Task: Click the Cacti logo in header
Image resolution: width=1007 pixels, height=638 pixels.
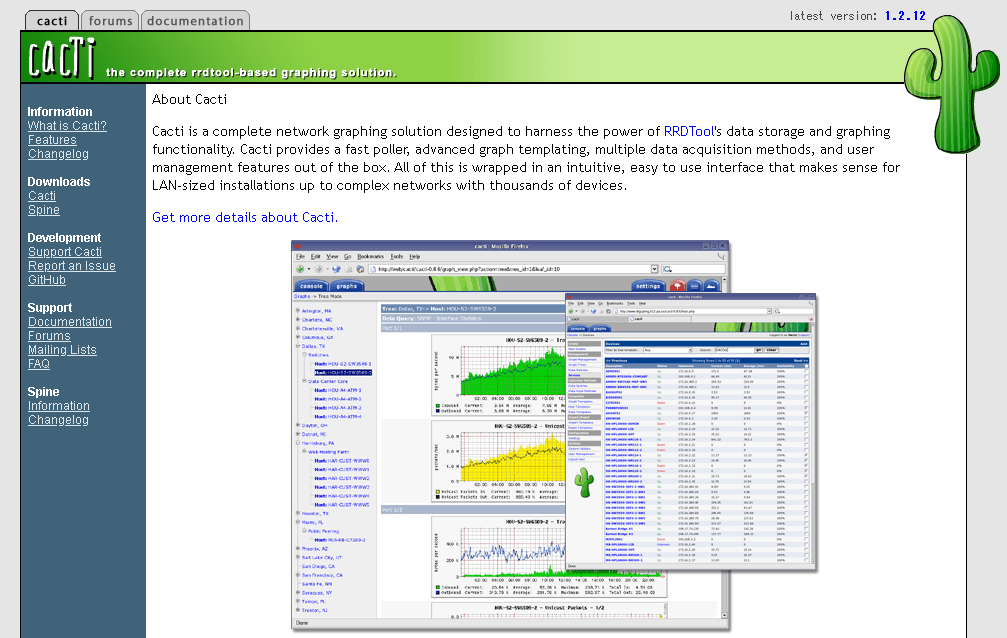Action: [62, 58]
